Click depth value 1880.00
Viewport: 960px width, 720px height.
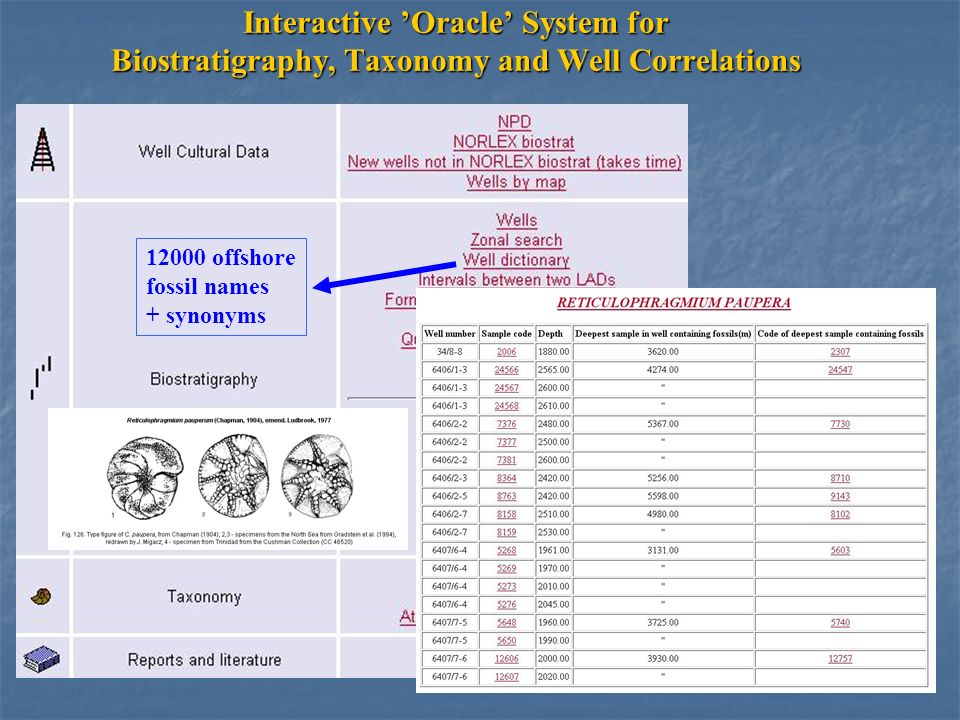pyautogui.click(x=553, y=352)
